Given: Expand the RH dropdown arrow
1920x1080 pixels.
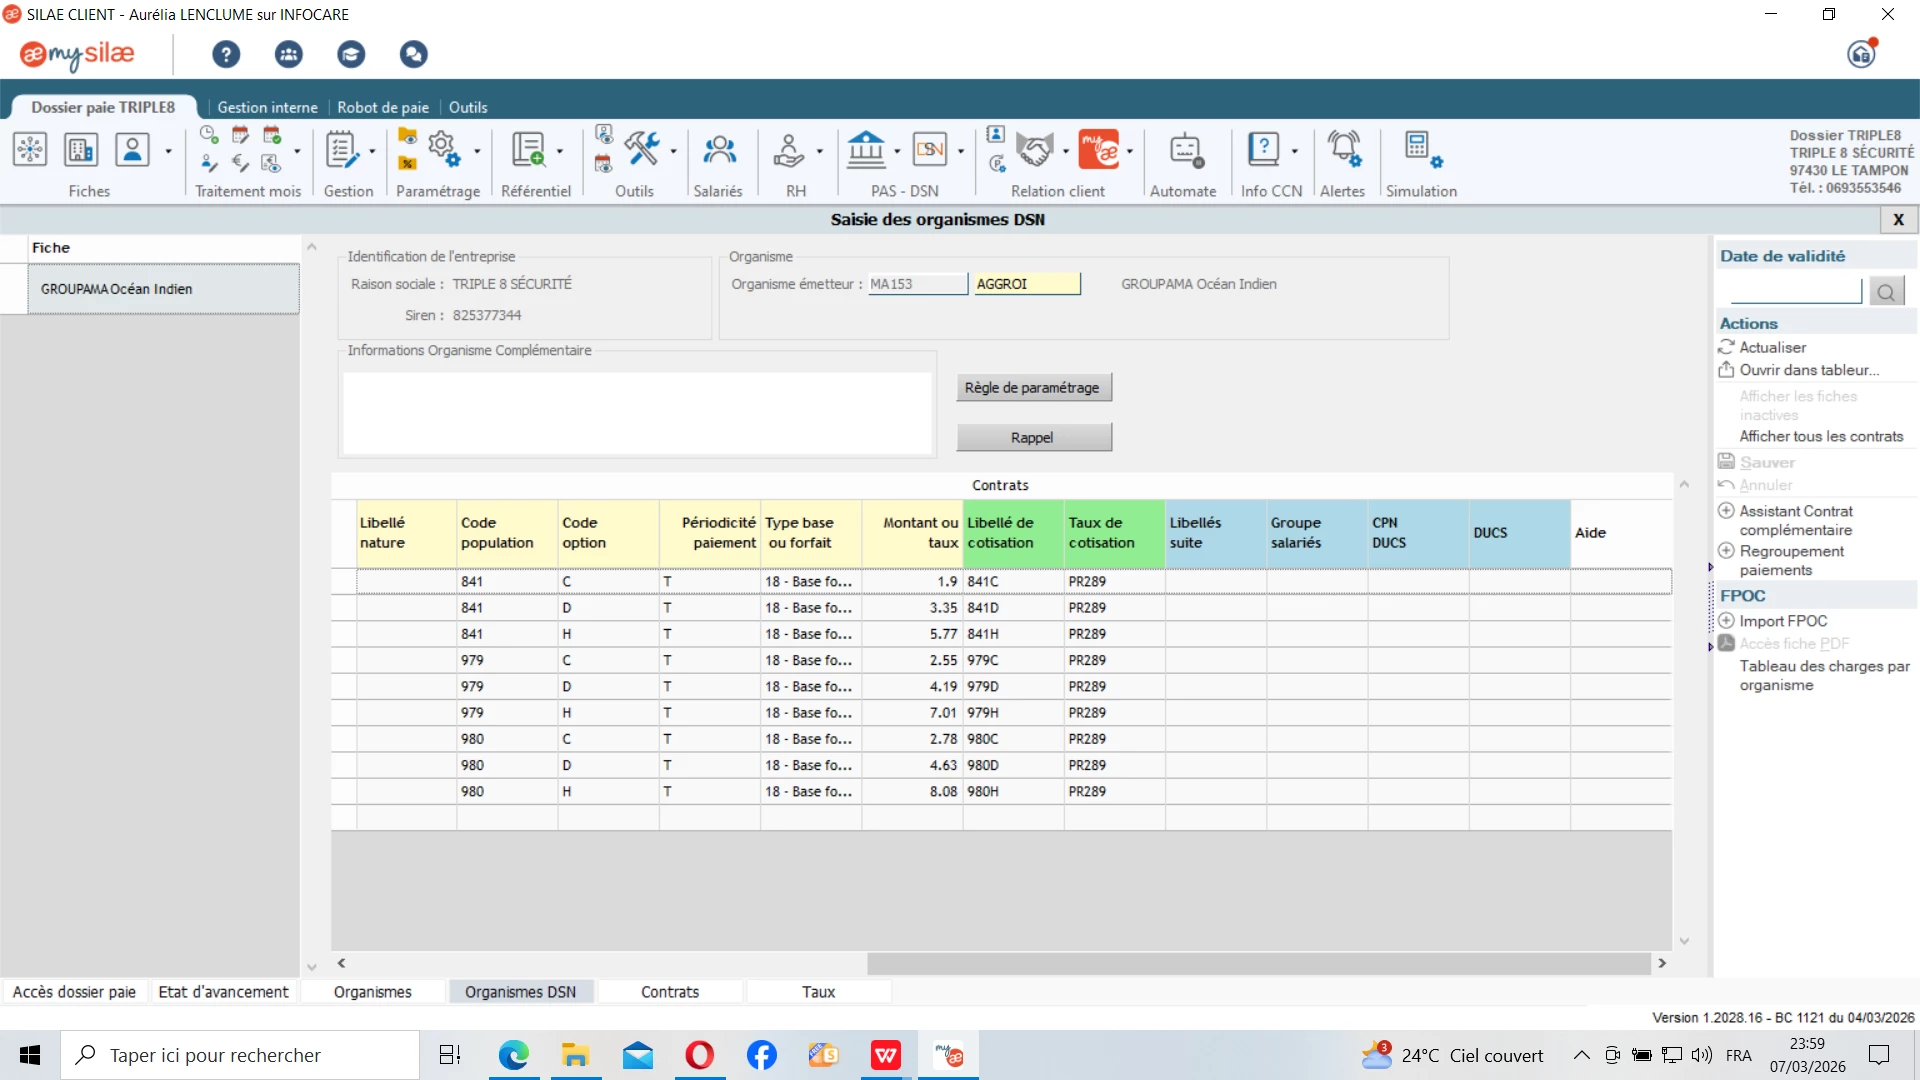Looking at the screenshot, I should pyautogui.click(x=820, y=152).
